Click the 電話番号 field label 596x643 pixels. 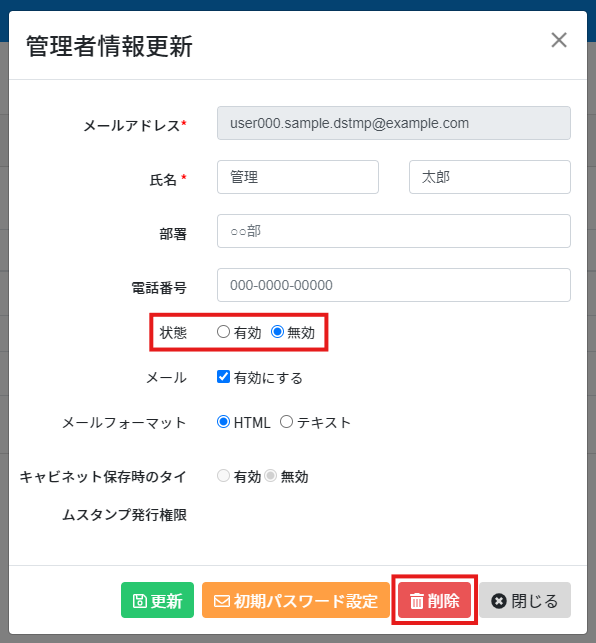coord(159,288)
